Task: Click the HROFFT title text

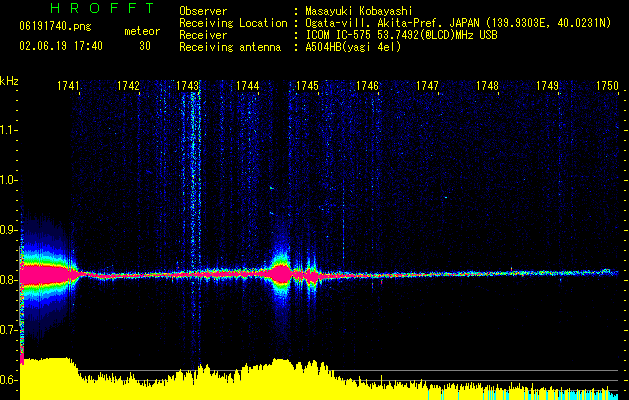Action: pos(102,8)
